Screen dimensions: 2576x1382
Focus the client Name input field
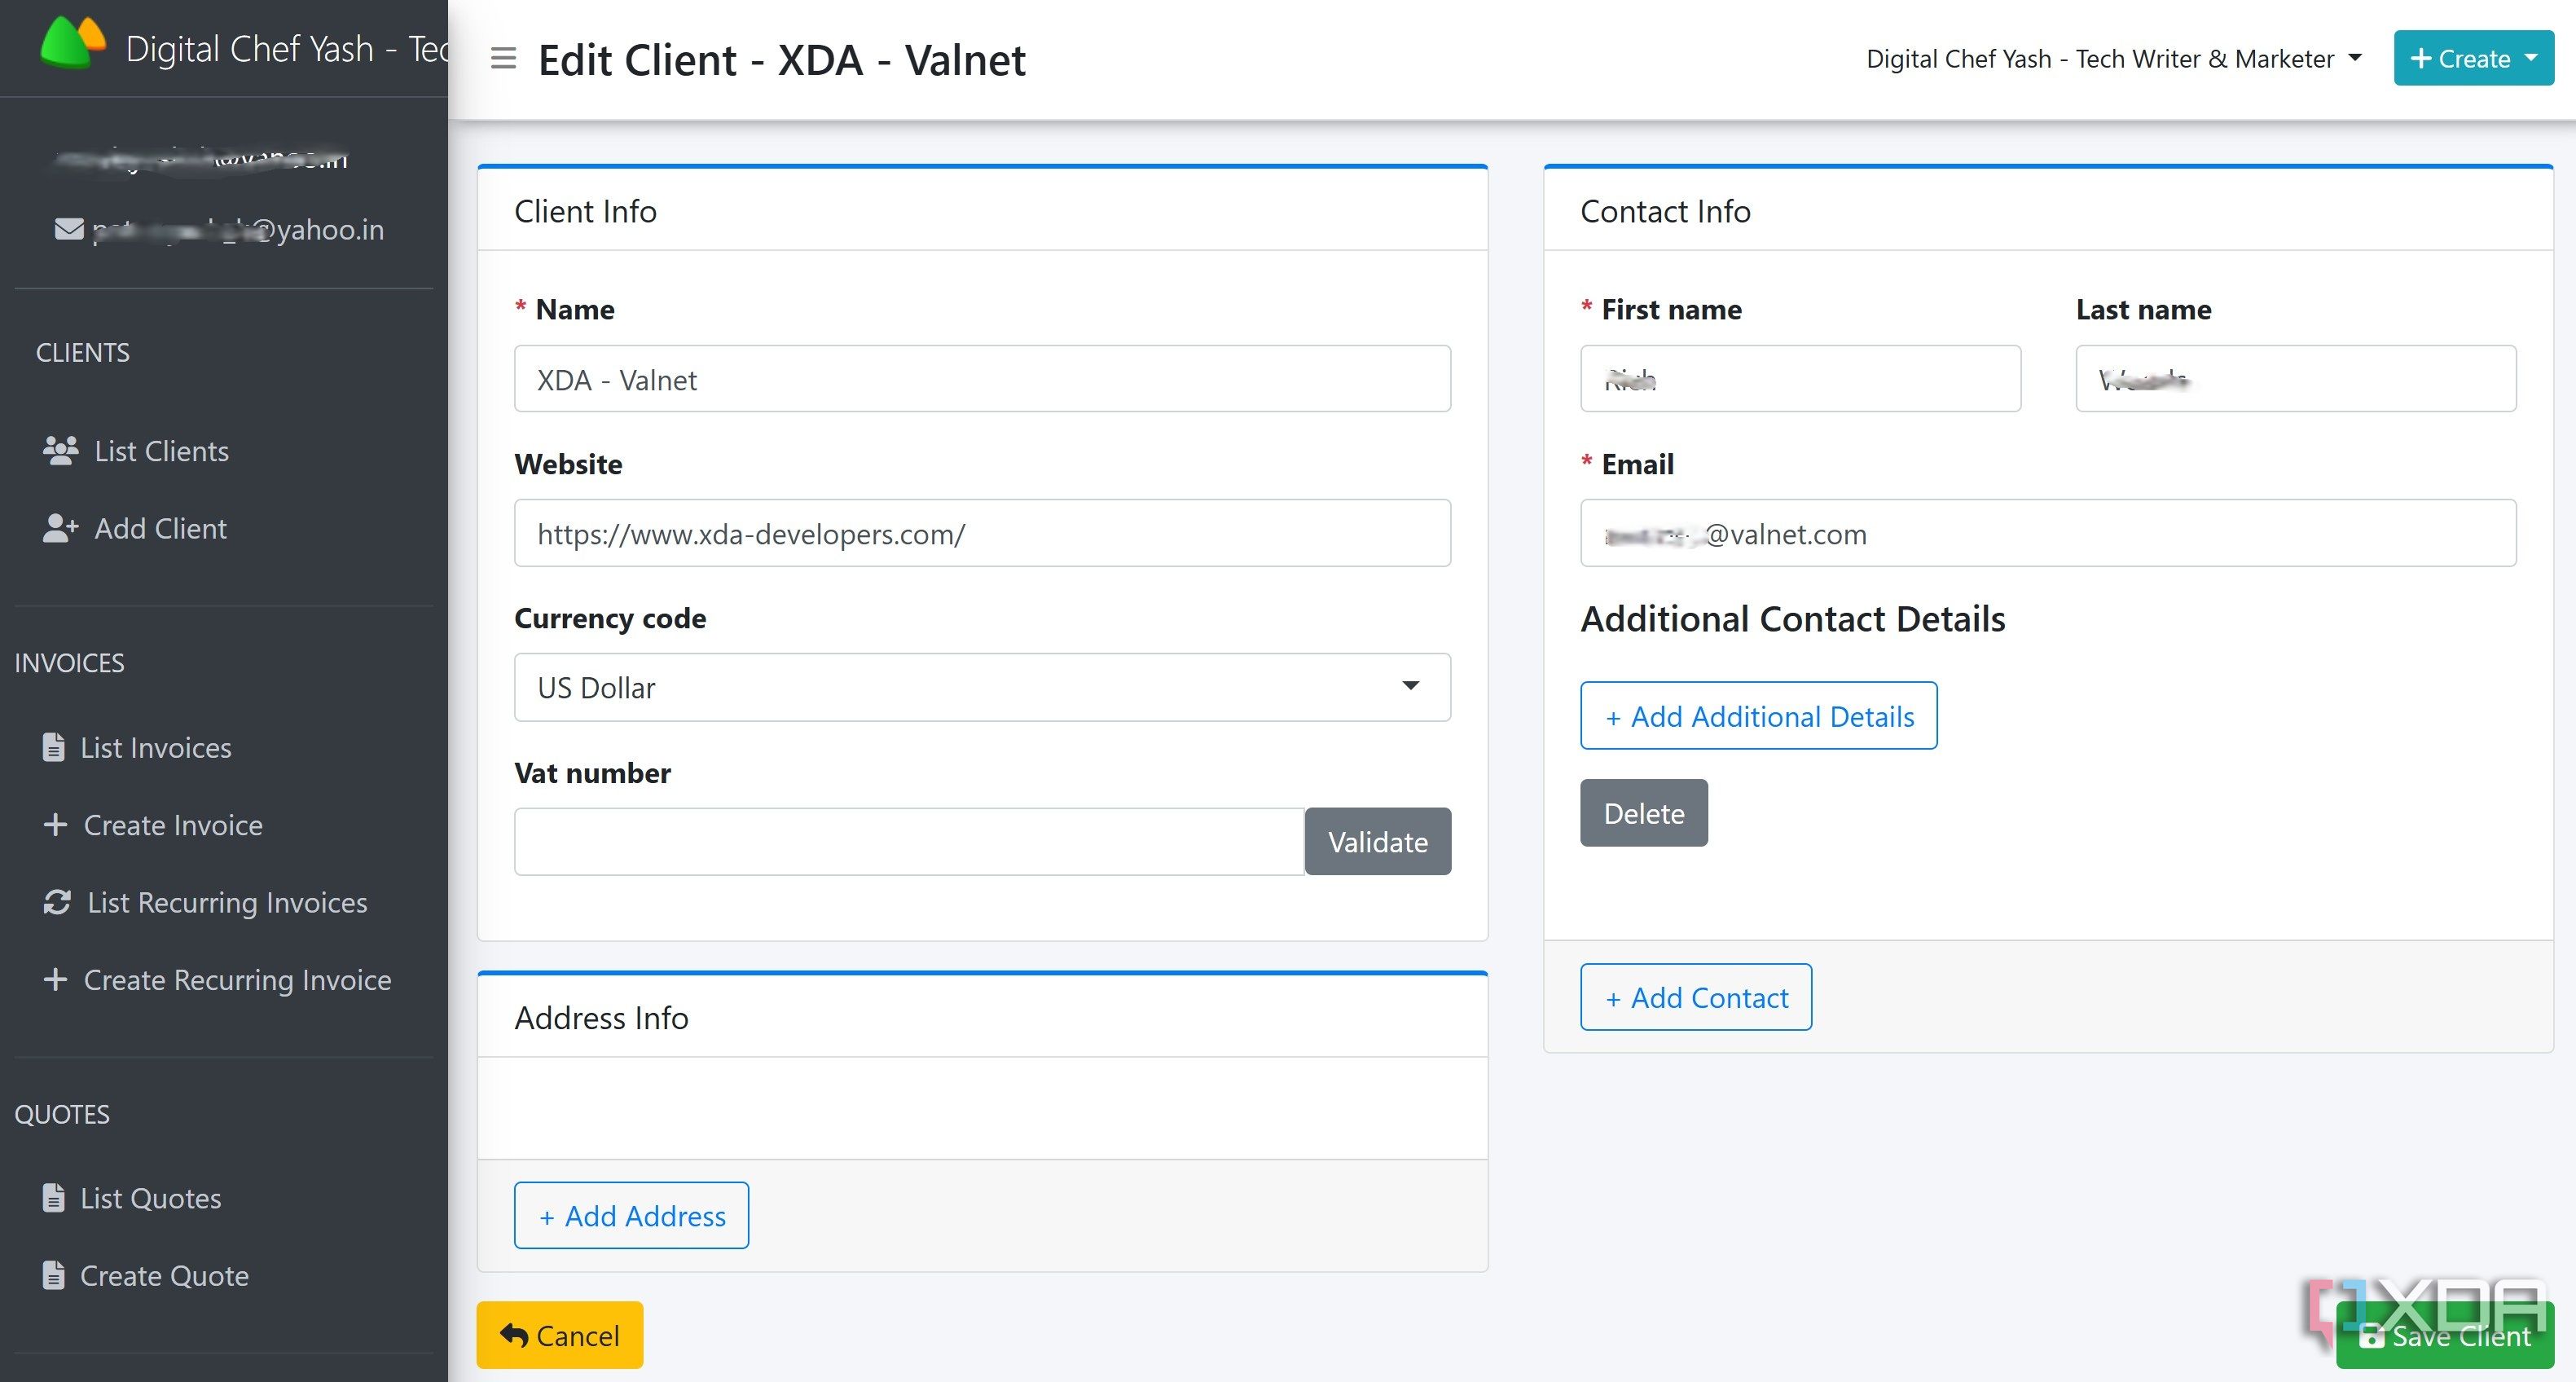982,378
